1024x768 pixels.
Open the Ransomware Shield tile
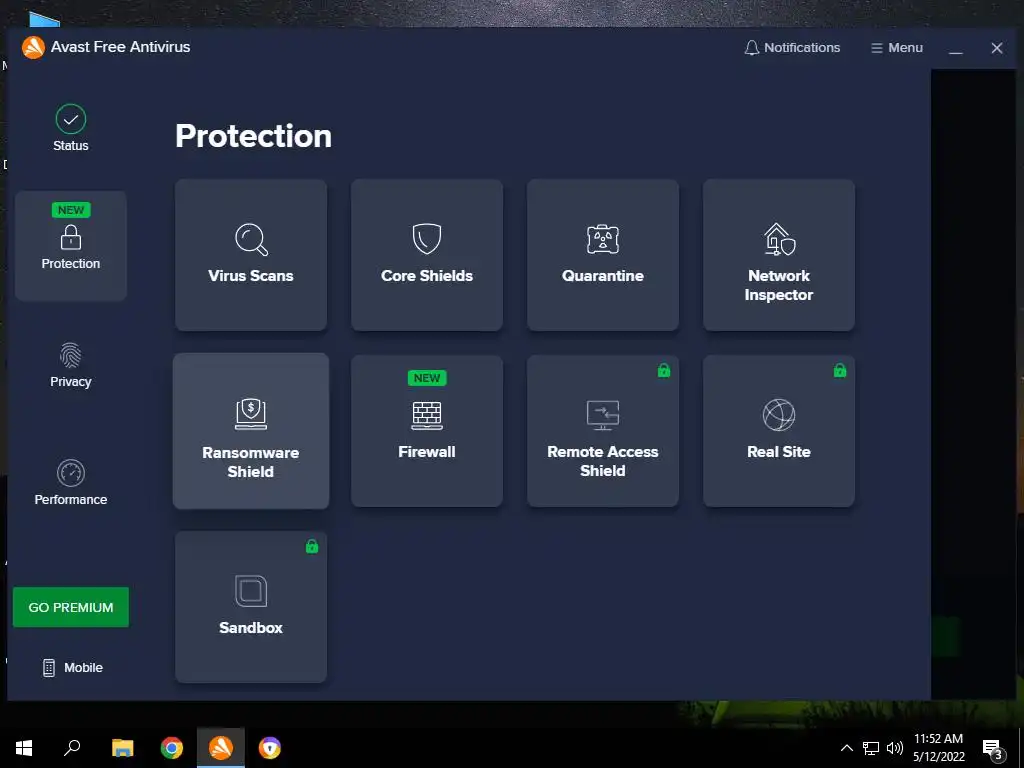(x=251, y=431)
